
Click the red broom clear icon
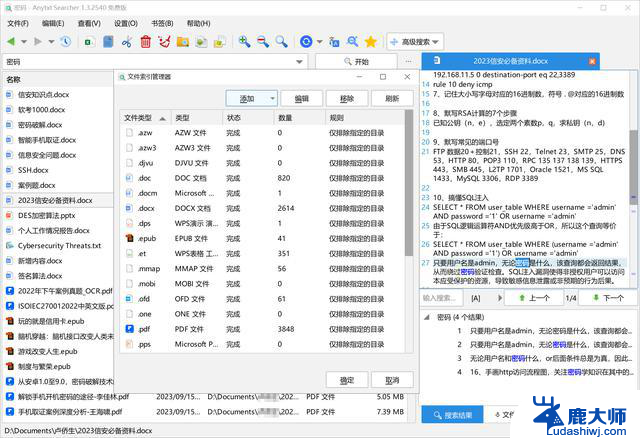coord(164,41)
